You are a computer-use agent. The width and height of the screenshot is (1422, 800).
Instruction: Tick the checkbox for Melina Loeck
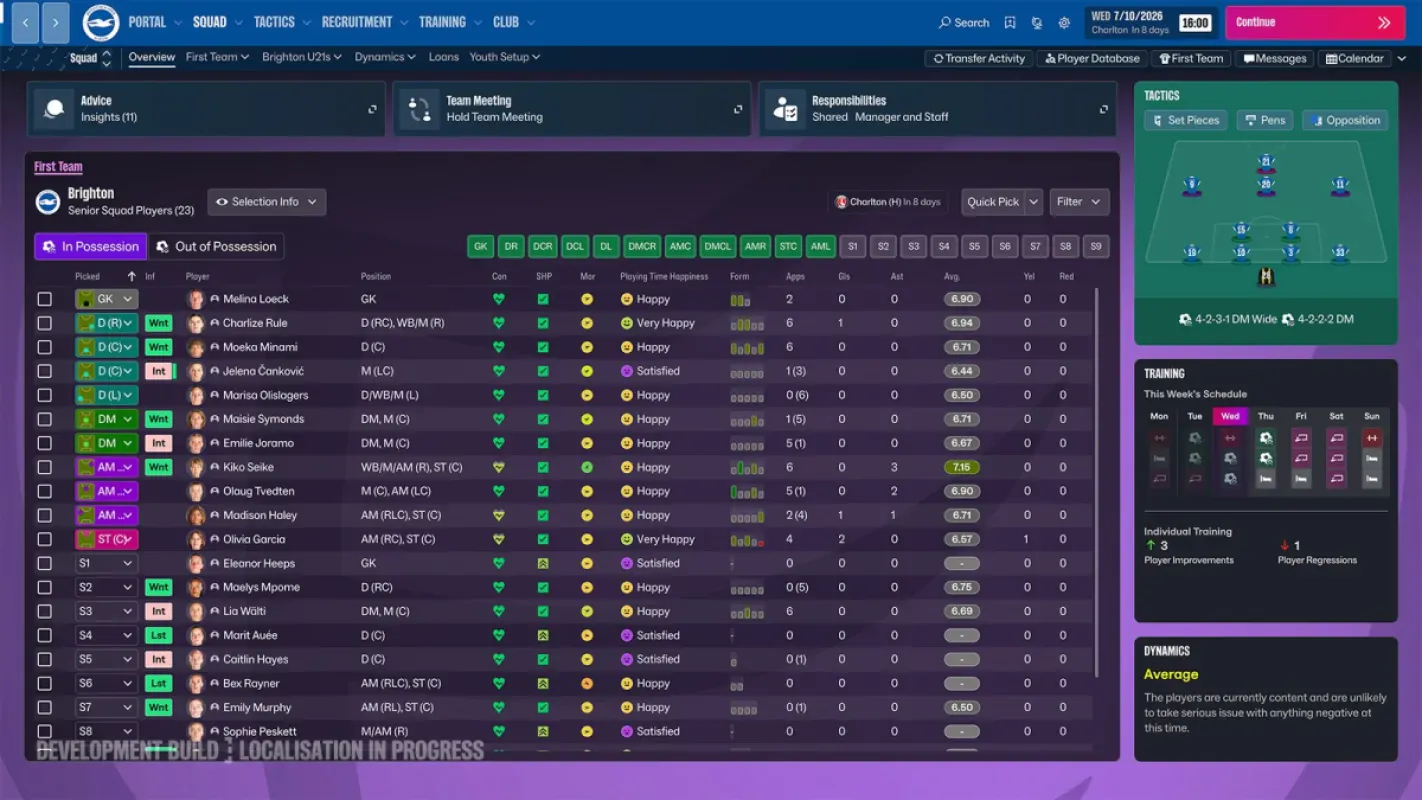click(44, 299)
